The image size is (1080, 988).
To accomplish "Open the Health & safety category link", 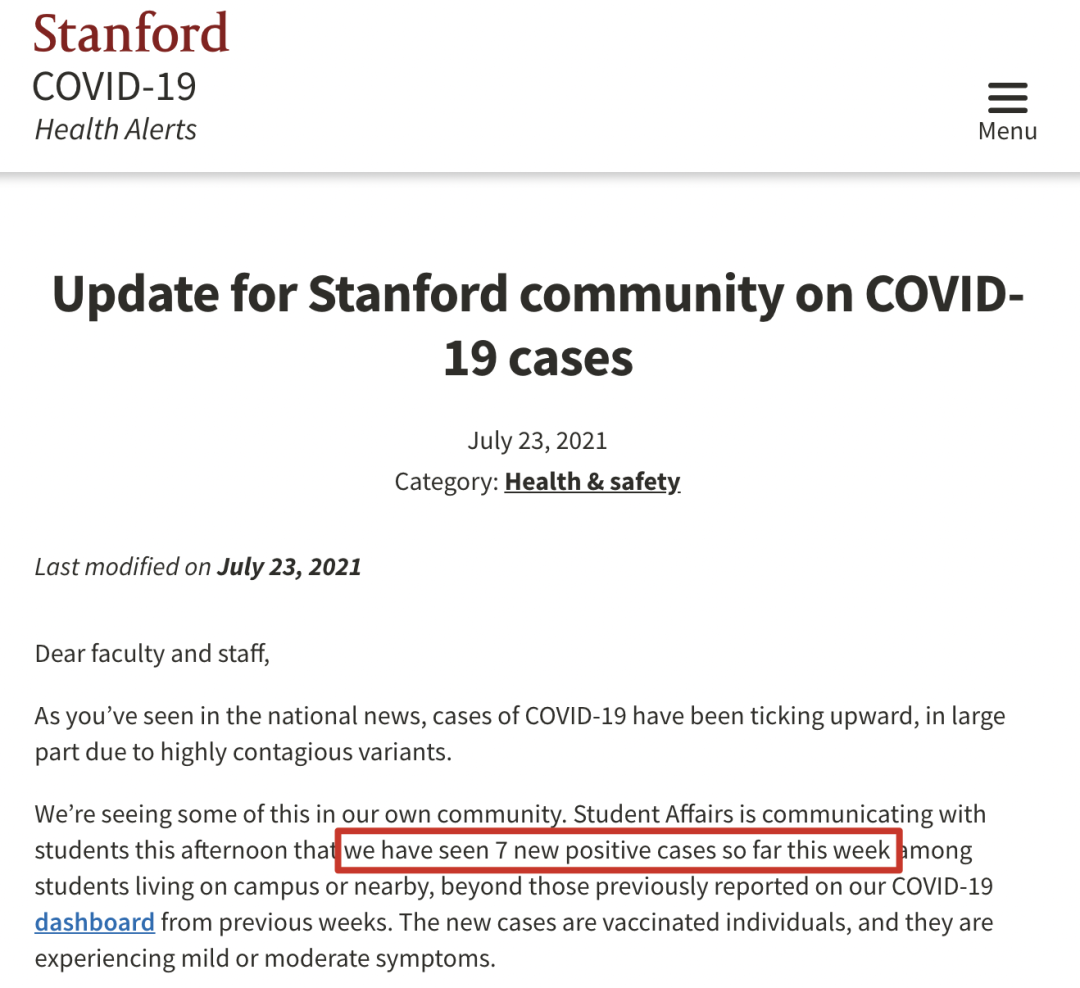I will 592,481.
